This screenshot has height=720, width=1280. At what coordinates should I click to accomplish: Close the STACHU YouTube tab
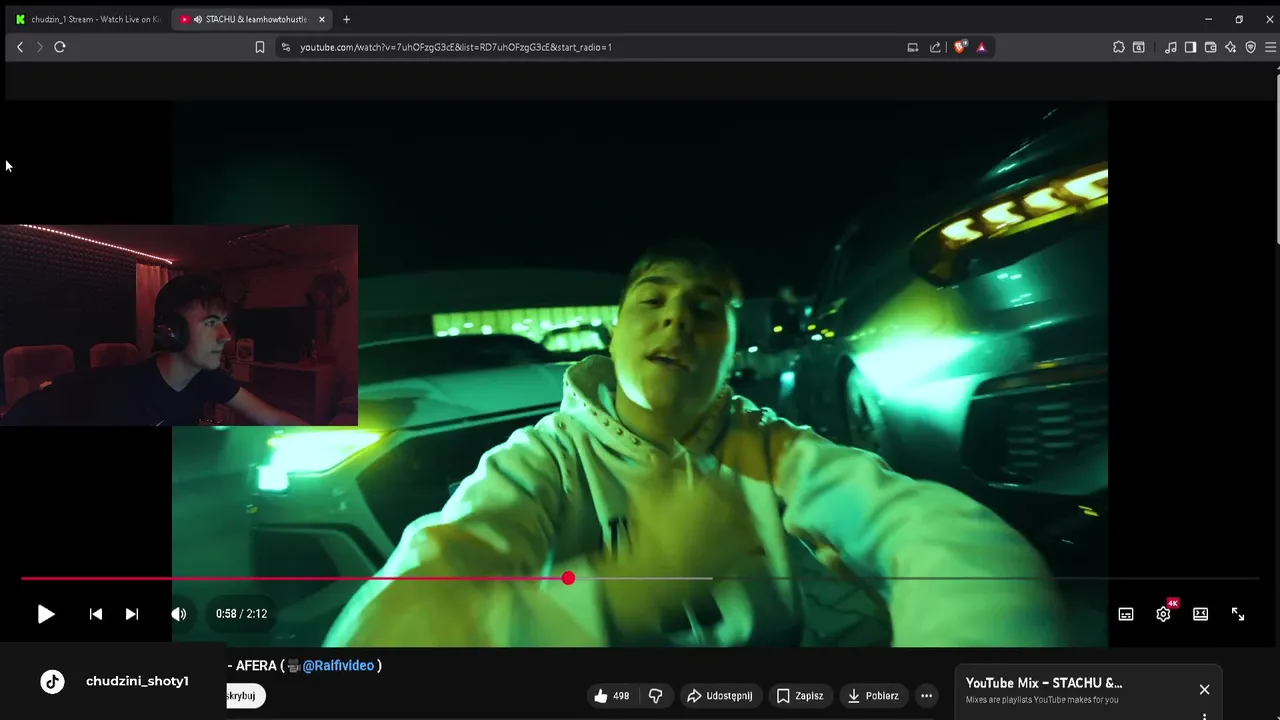[x=322, y=19]
